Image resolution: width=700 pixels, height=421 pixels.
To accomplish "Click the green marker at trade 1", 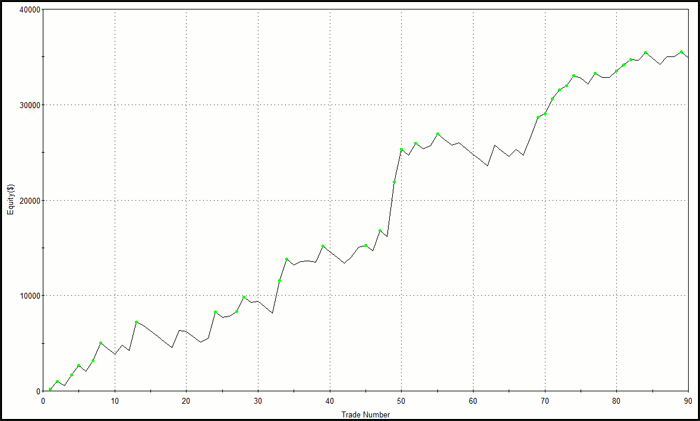I will 50,389.
